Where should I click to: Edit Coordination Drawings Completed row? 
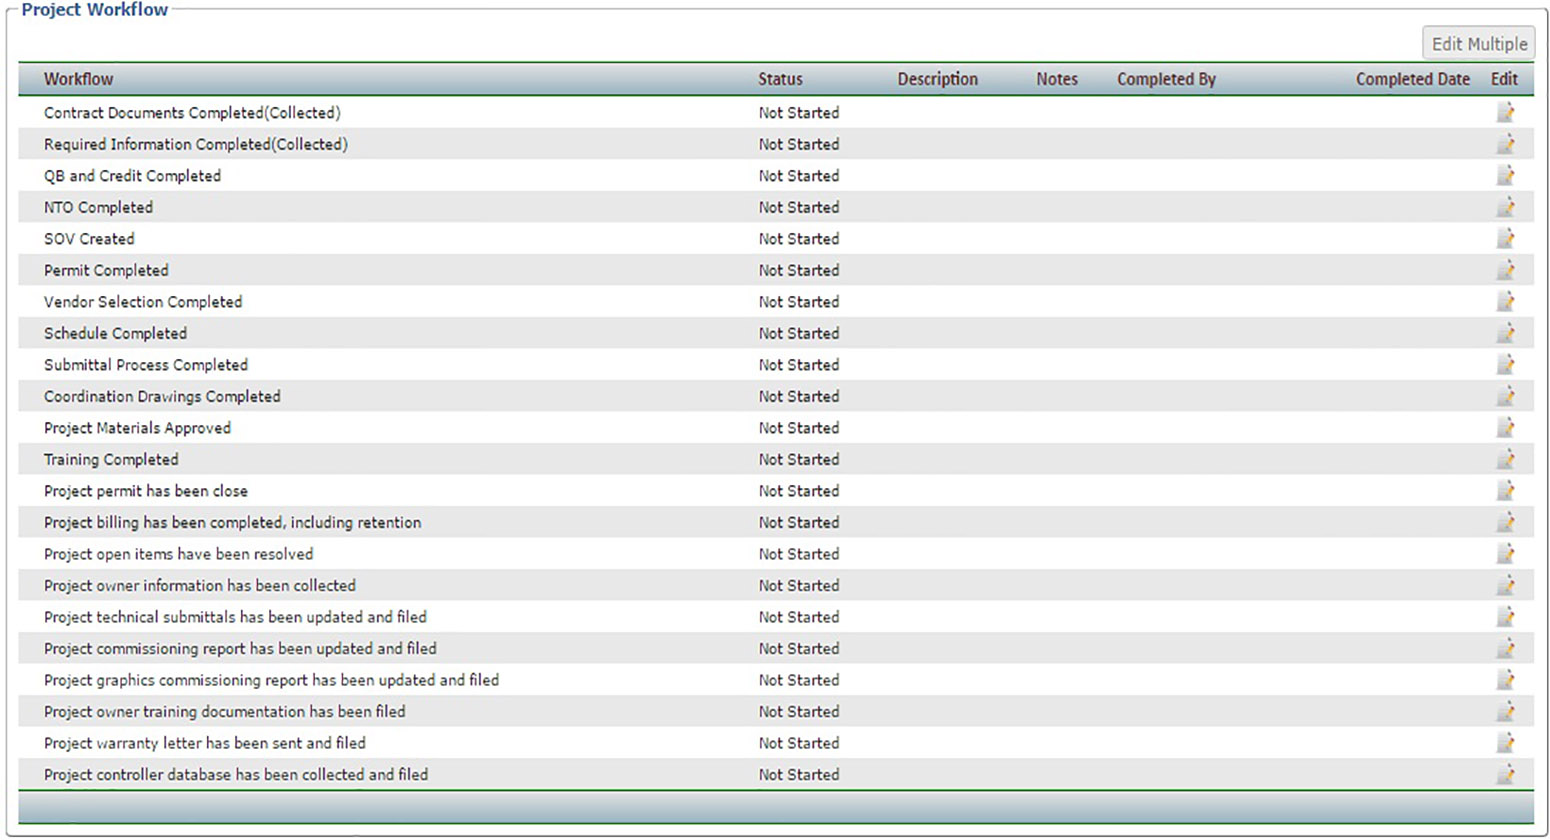1505,396
